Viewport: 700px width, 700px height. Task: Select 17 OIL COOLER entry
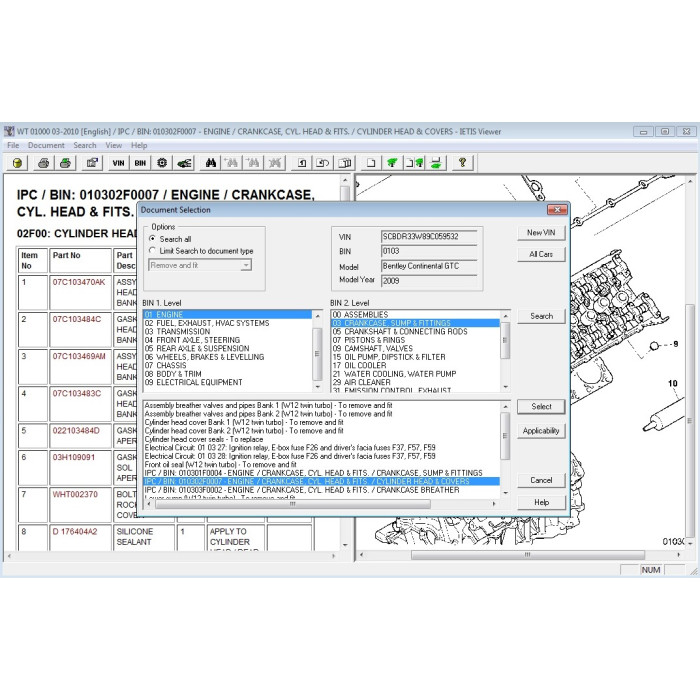(x=416, y=366)
